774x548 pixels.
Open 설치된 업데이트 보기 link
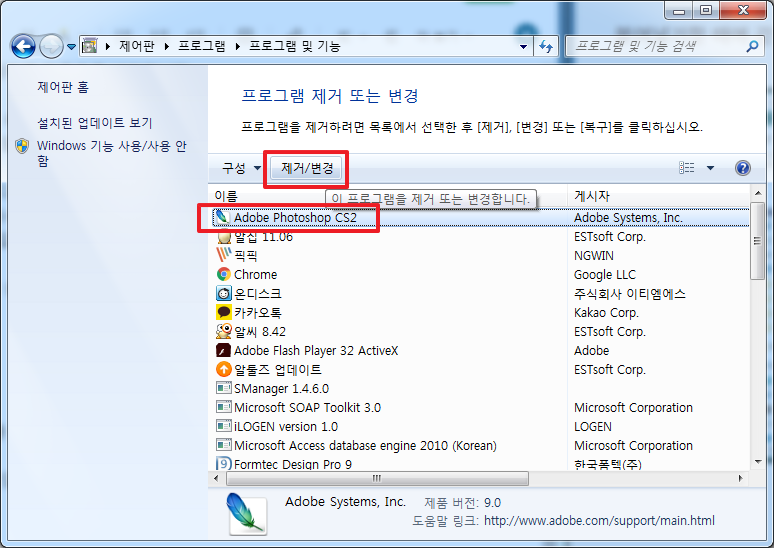click(94, 122)
